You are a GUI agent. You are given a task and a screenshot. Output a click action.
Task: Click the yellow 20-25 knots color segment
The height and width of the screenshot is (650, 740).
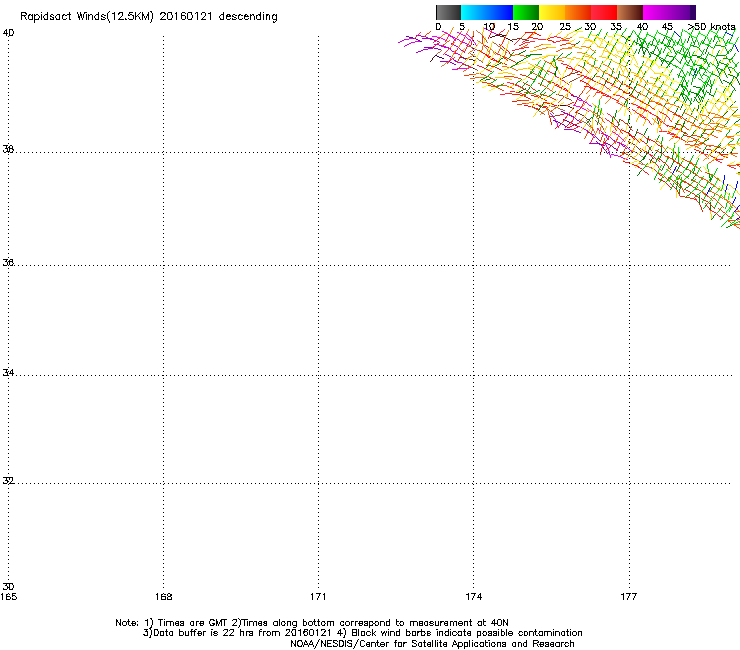click(552, 12)
